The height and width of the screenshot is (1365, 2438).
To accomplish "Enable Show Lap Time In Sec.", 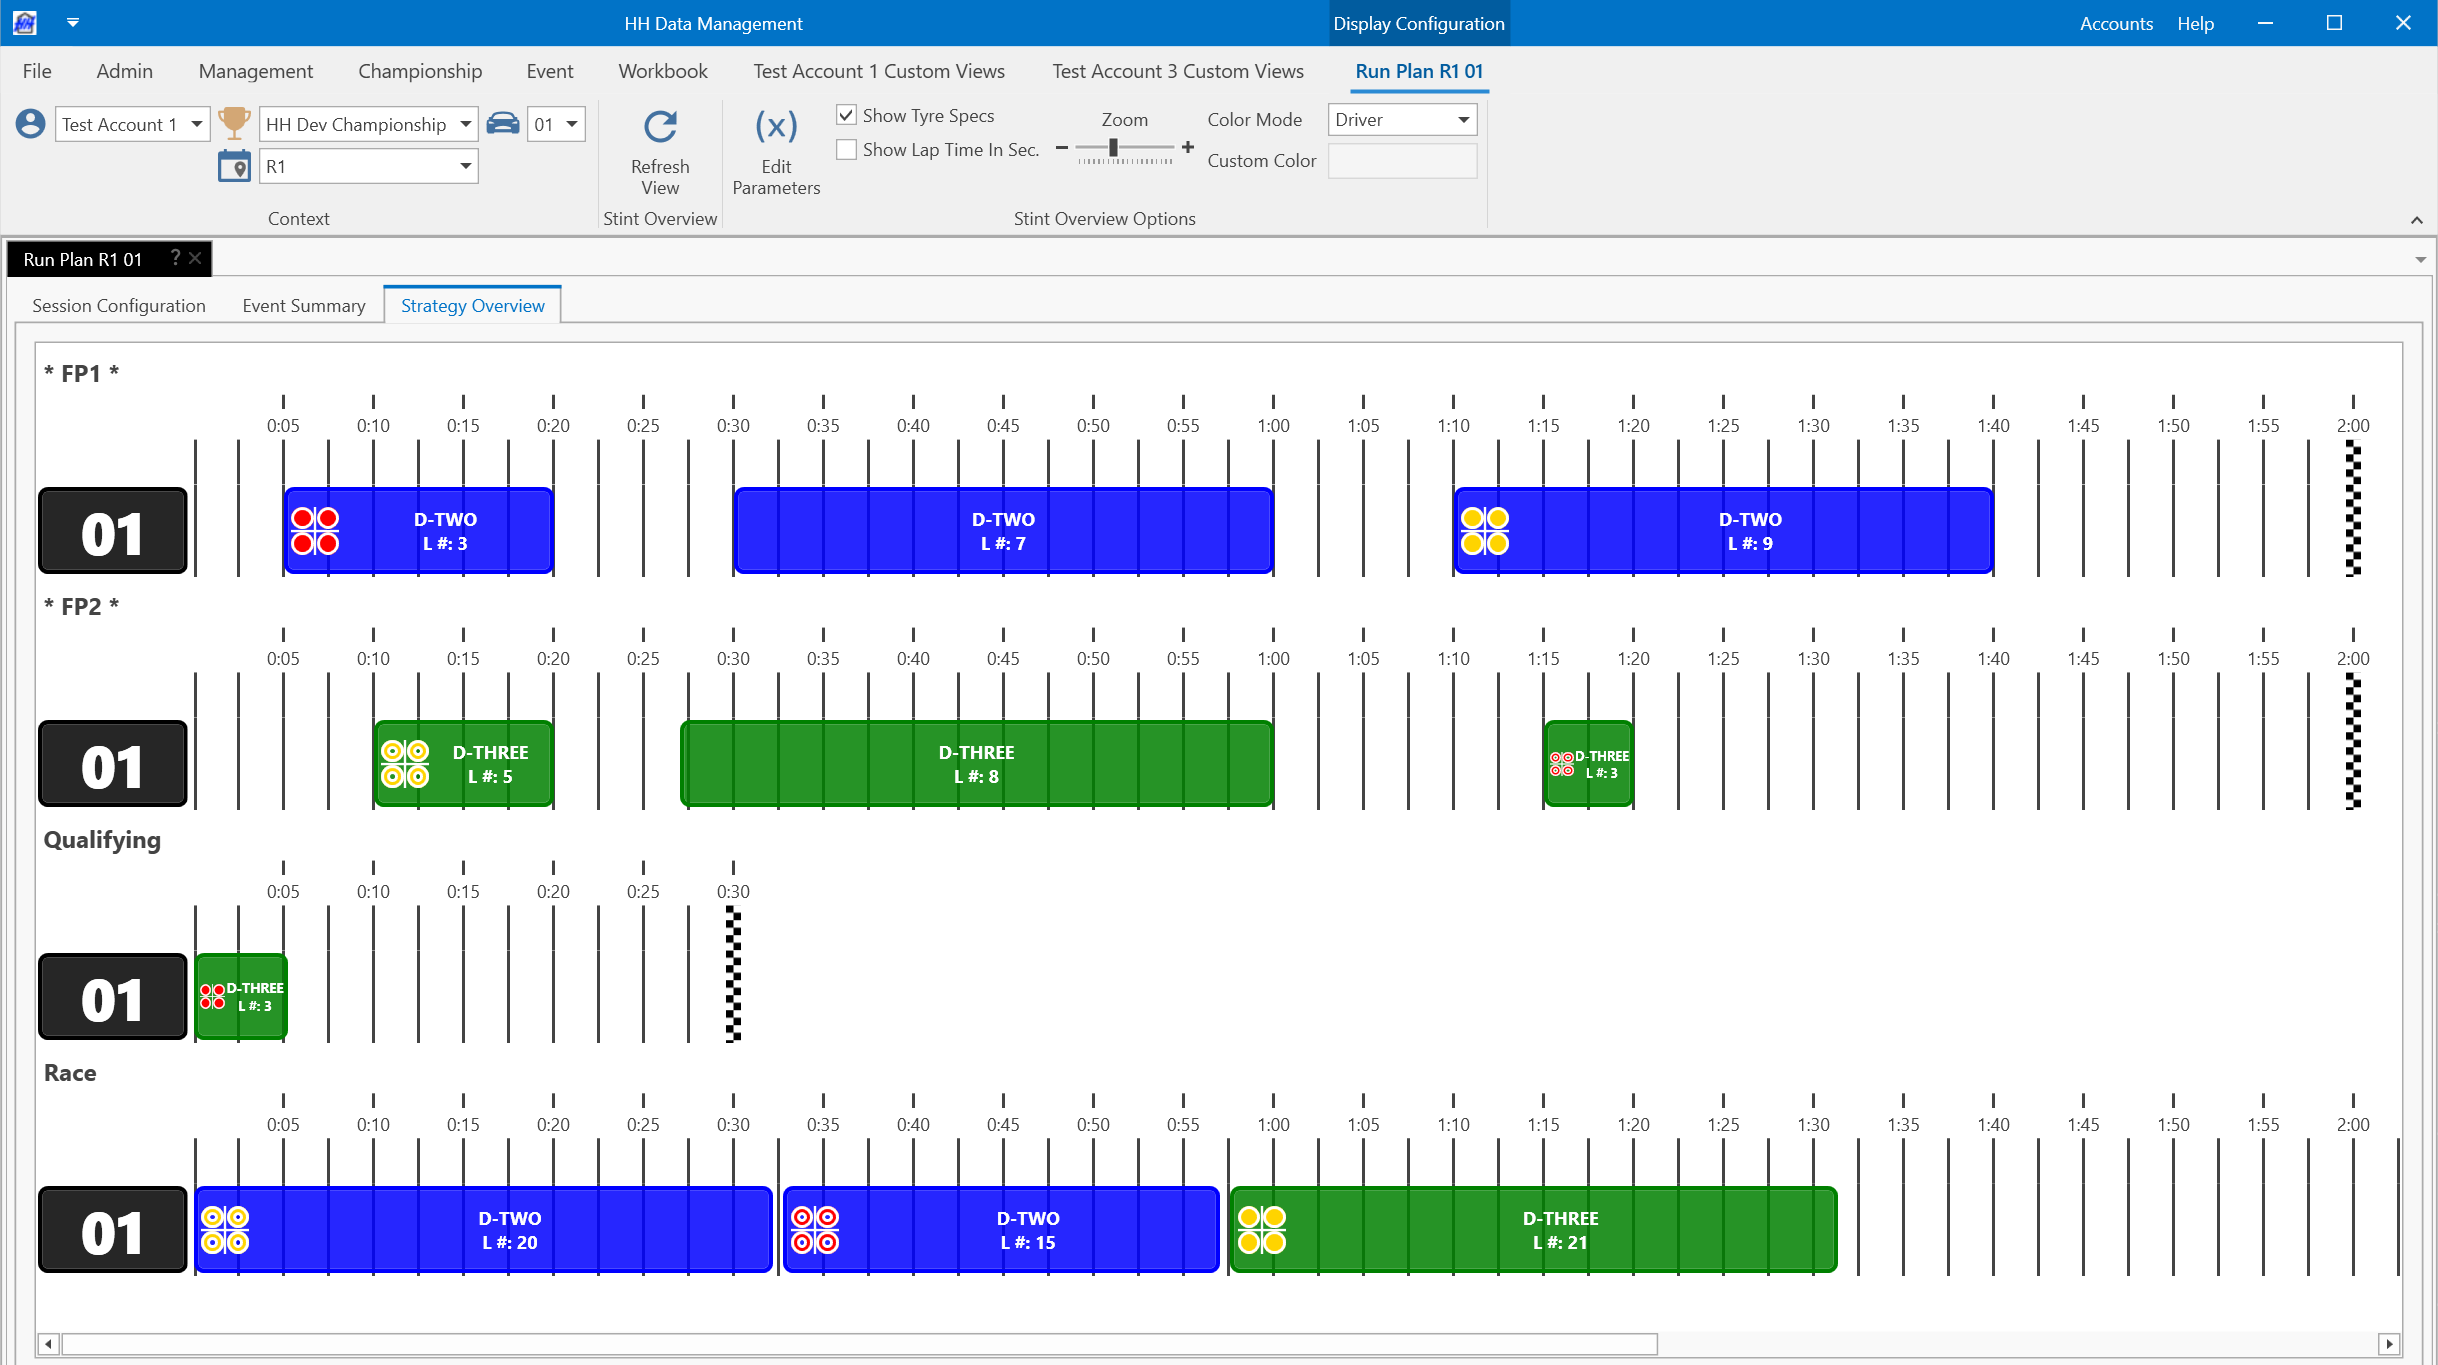I will tap(847, 149).
